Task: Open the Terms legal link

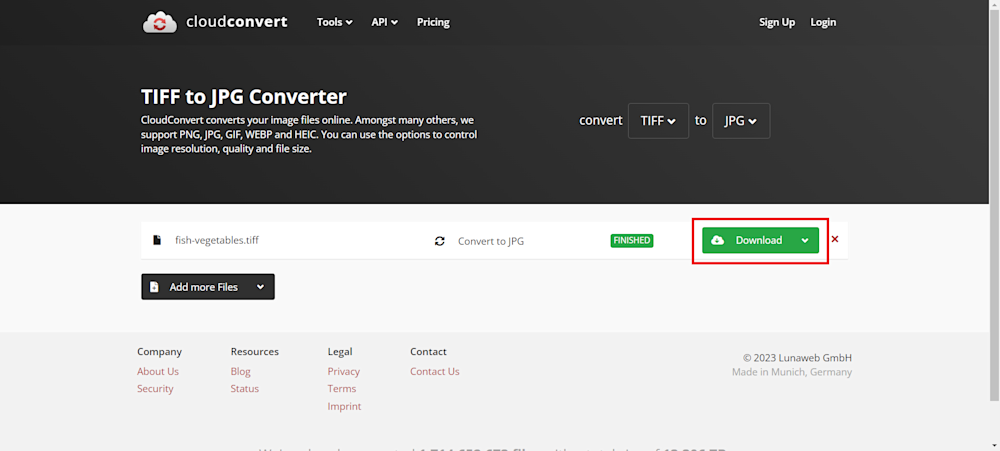Action: click(342, 388)
